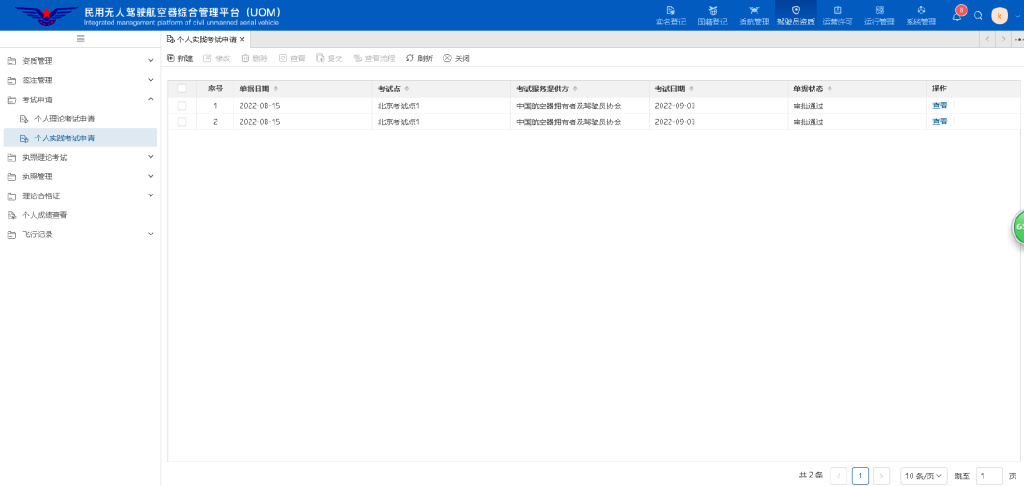Viewport: 1024px width, 486px height.
Task: Open 个人理论考试申请 in the sidebar
Action: click(80, 119)
